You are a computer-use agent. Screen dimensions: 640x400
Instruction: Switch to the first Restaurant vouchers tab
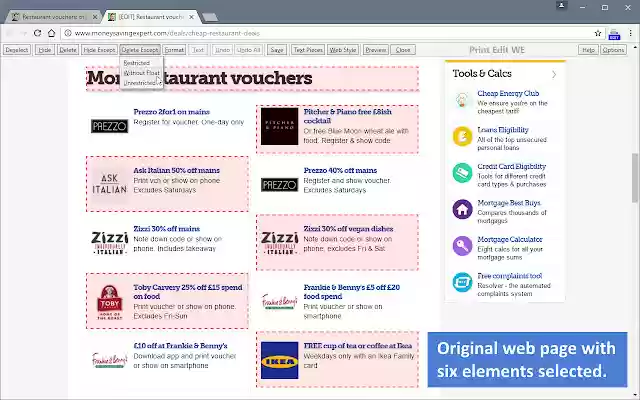tap(53, 17)
